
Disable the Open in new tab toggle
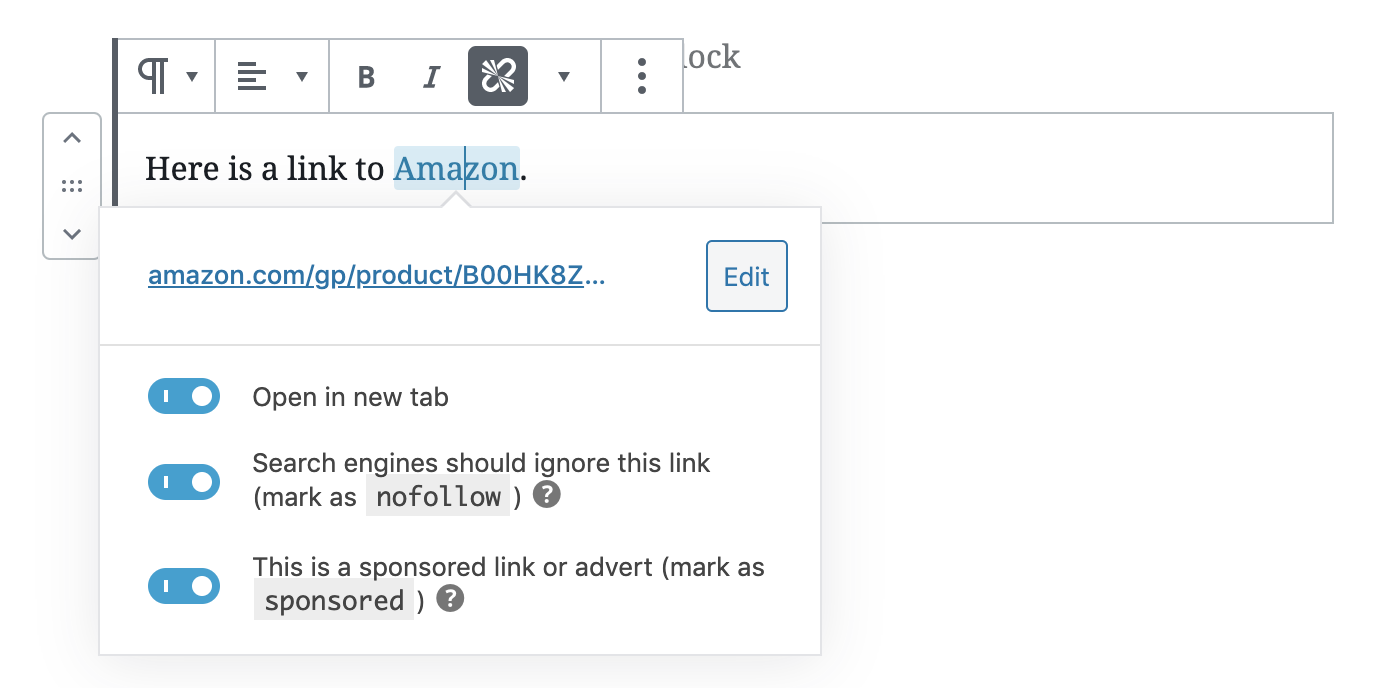tap(184, 396)
